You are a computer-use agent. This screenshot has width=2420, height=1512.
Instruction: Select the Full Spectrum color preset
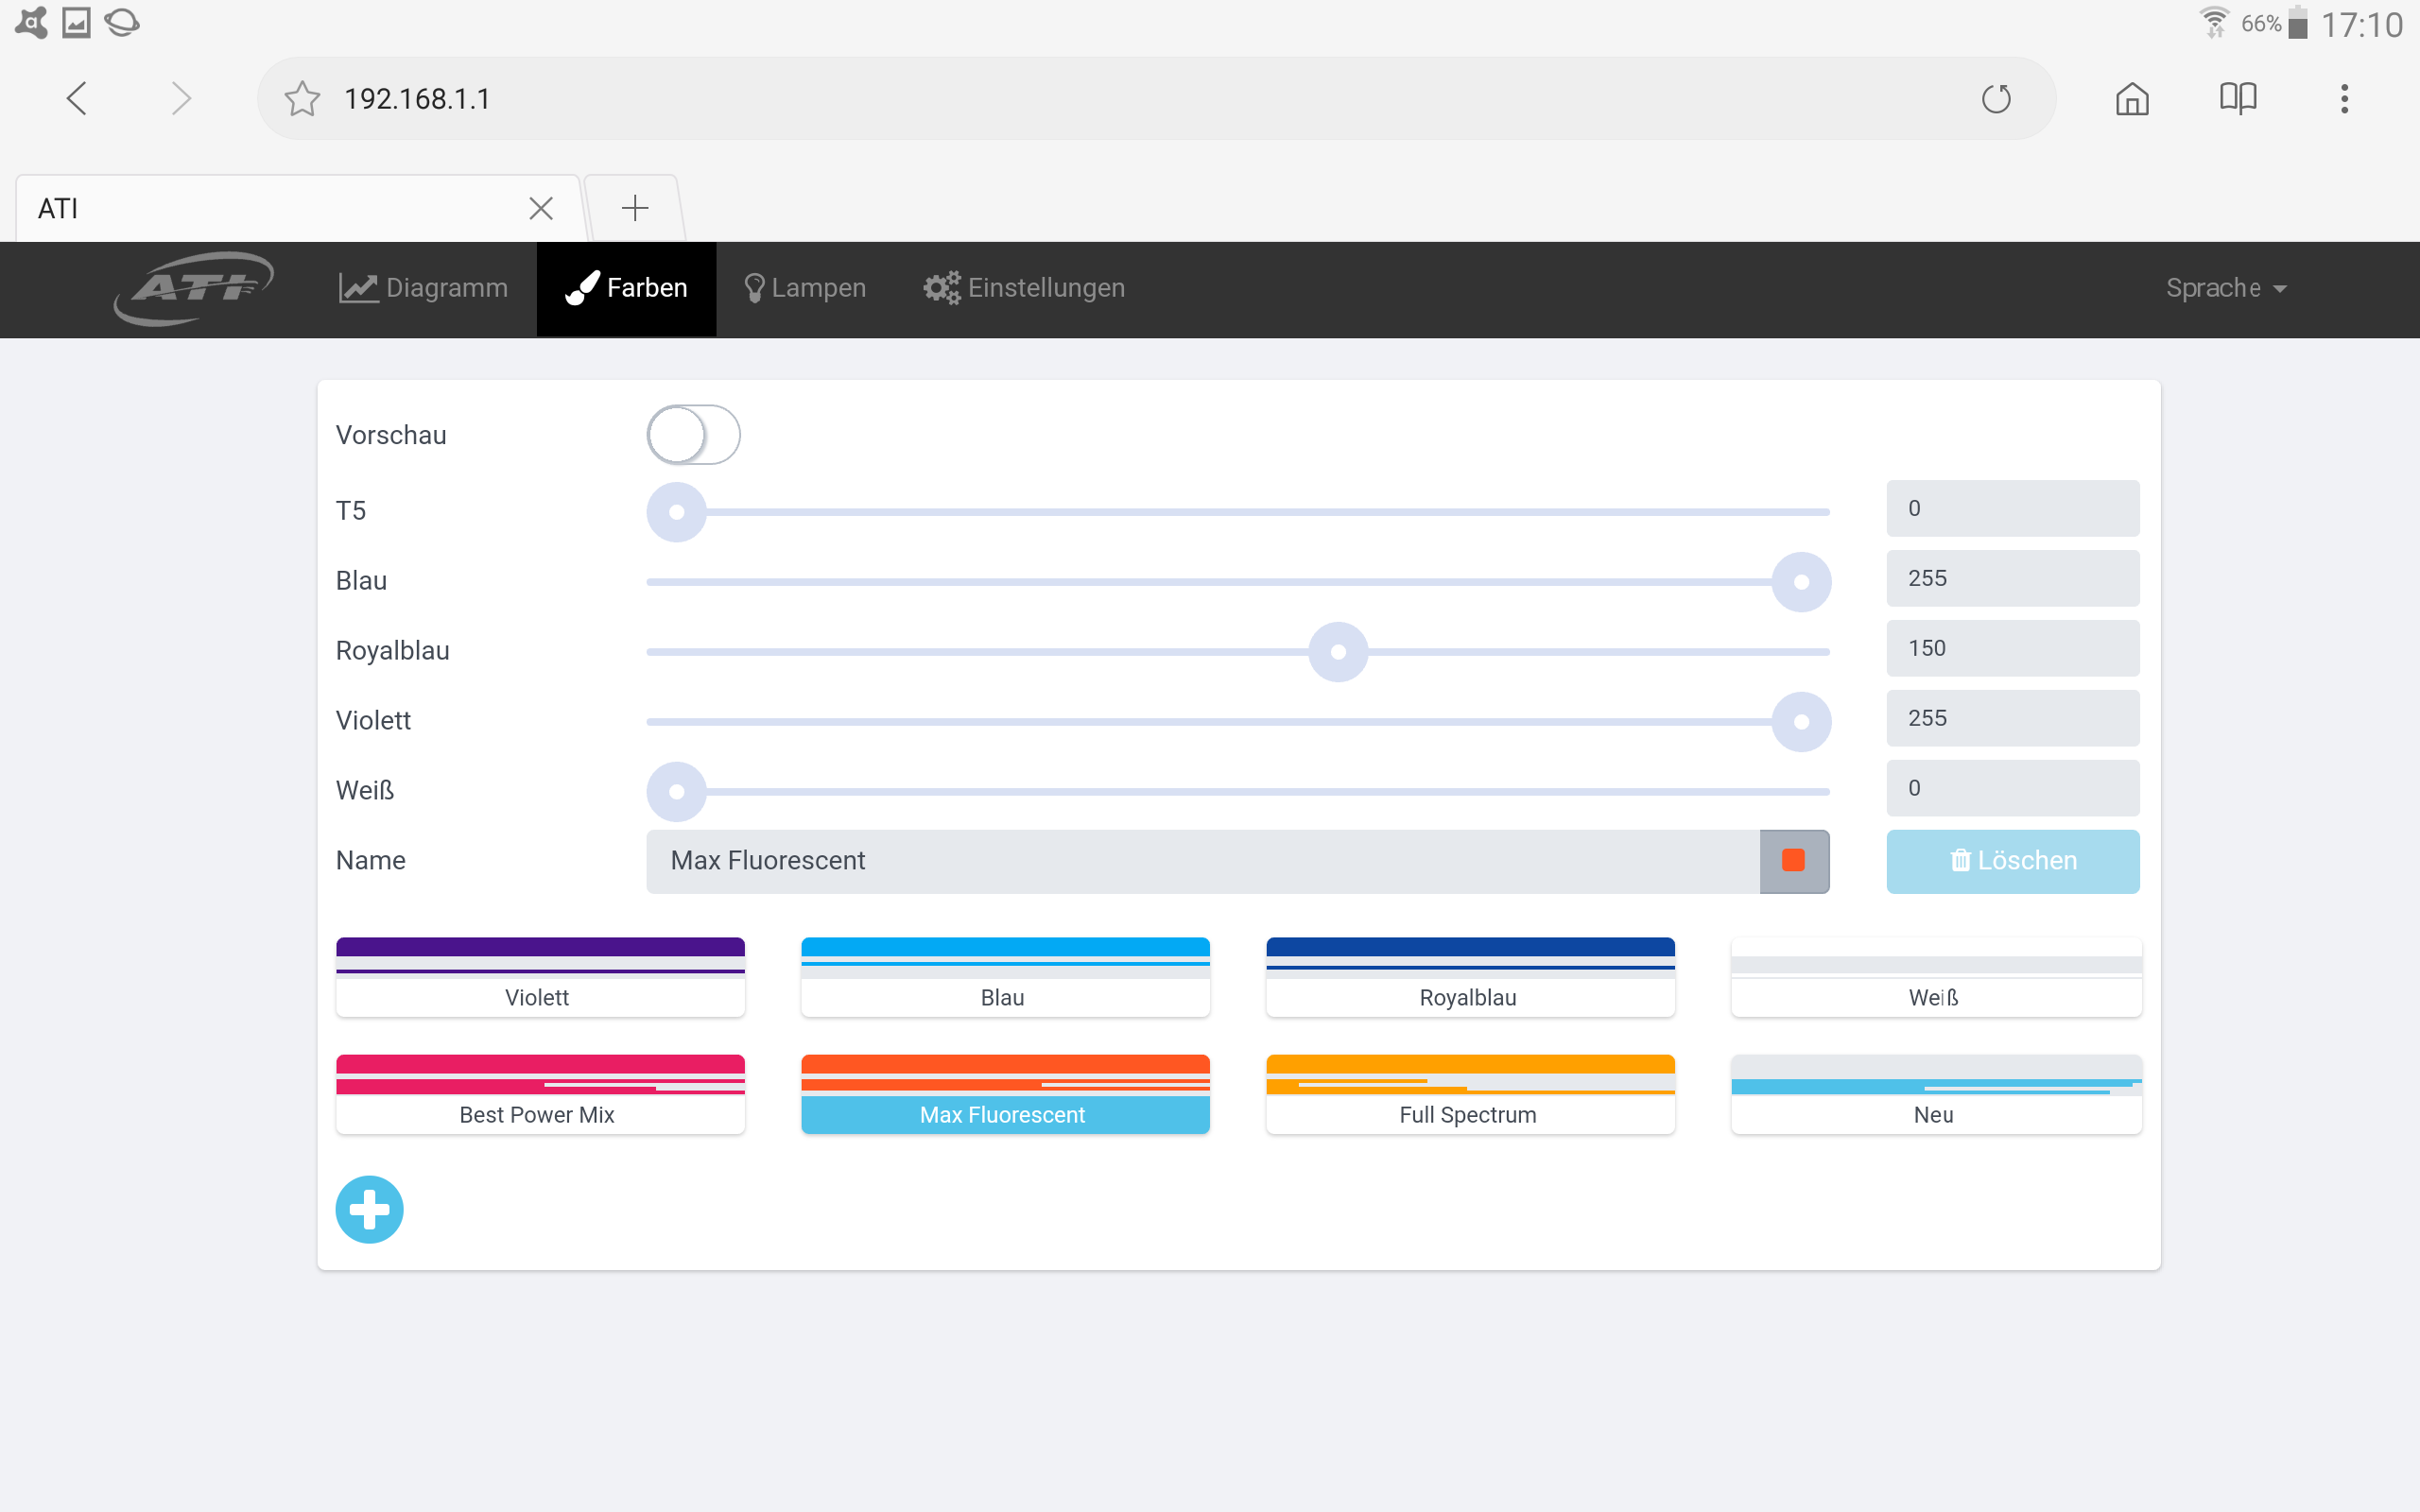(x=1469, y=1094)
